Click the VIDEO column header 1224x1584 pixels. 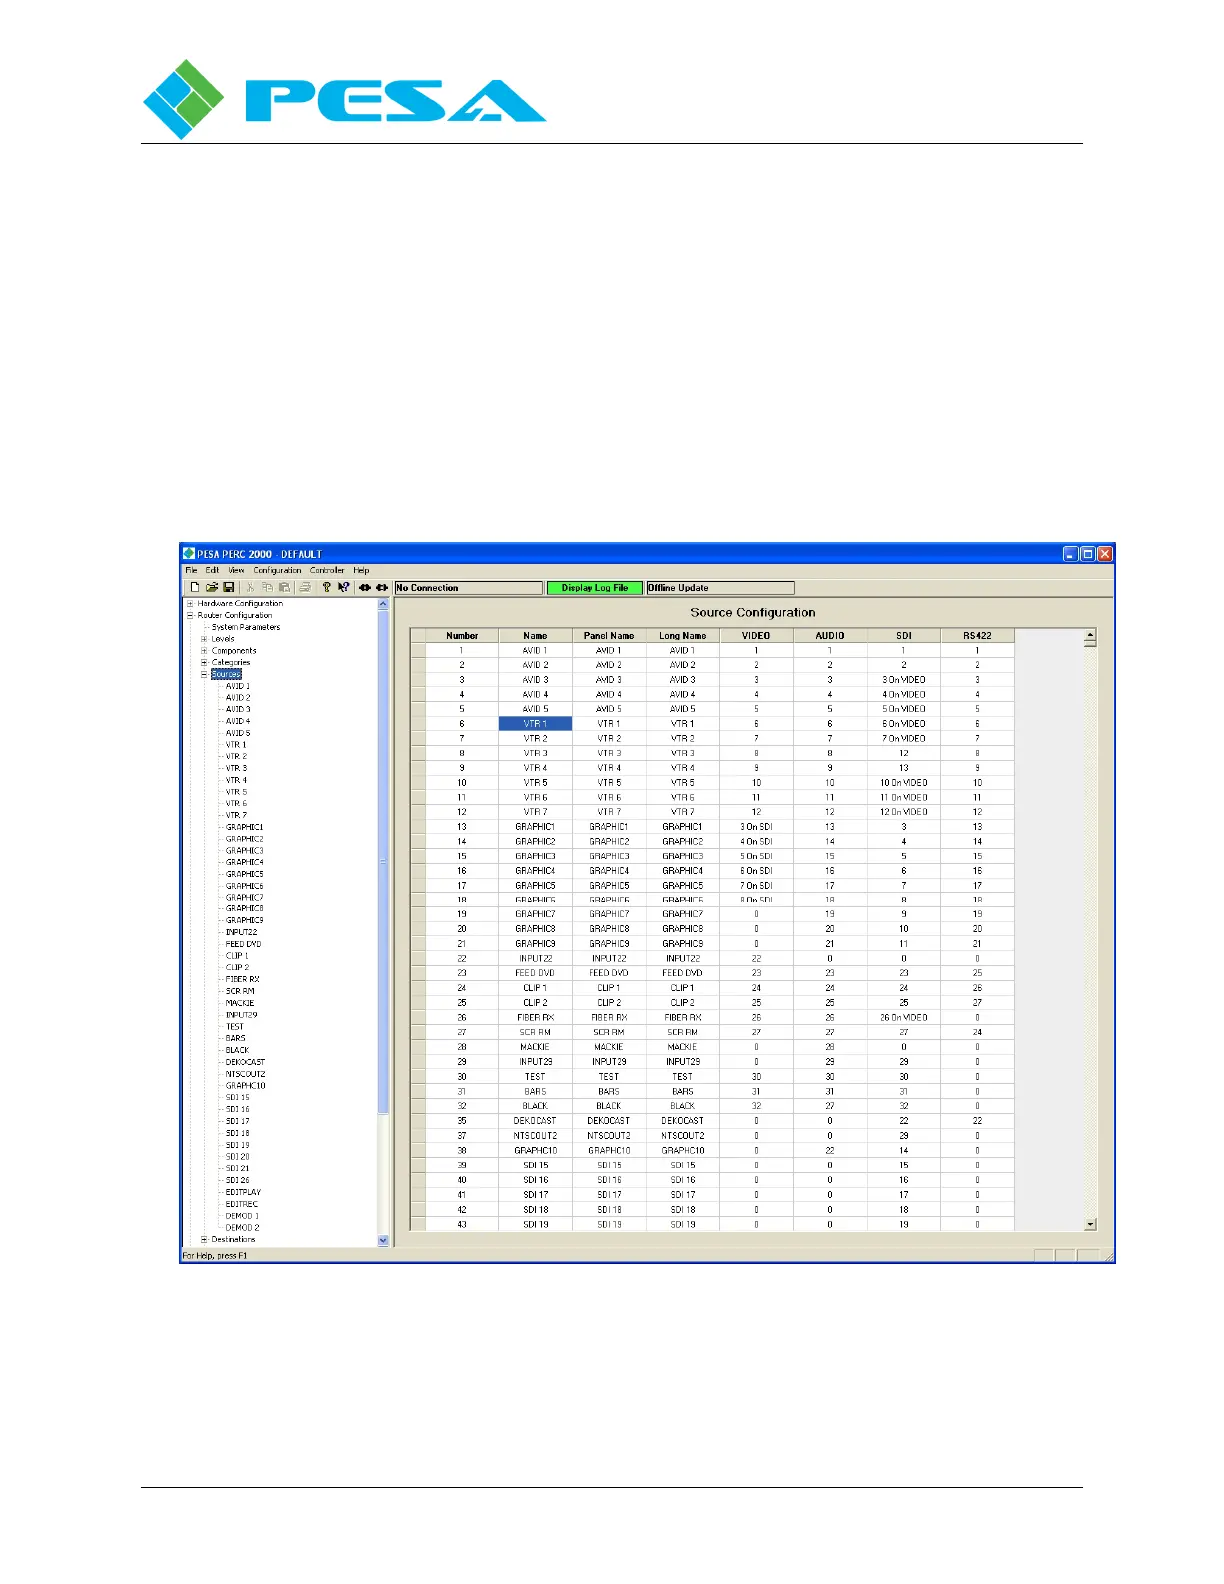click(x=756, y=636)
